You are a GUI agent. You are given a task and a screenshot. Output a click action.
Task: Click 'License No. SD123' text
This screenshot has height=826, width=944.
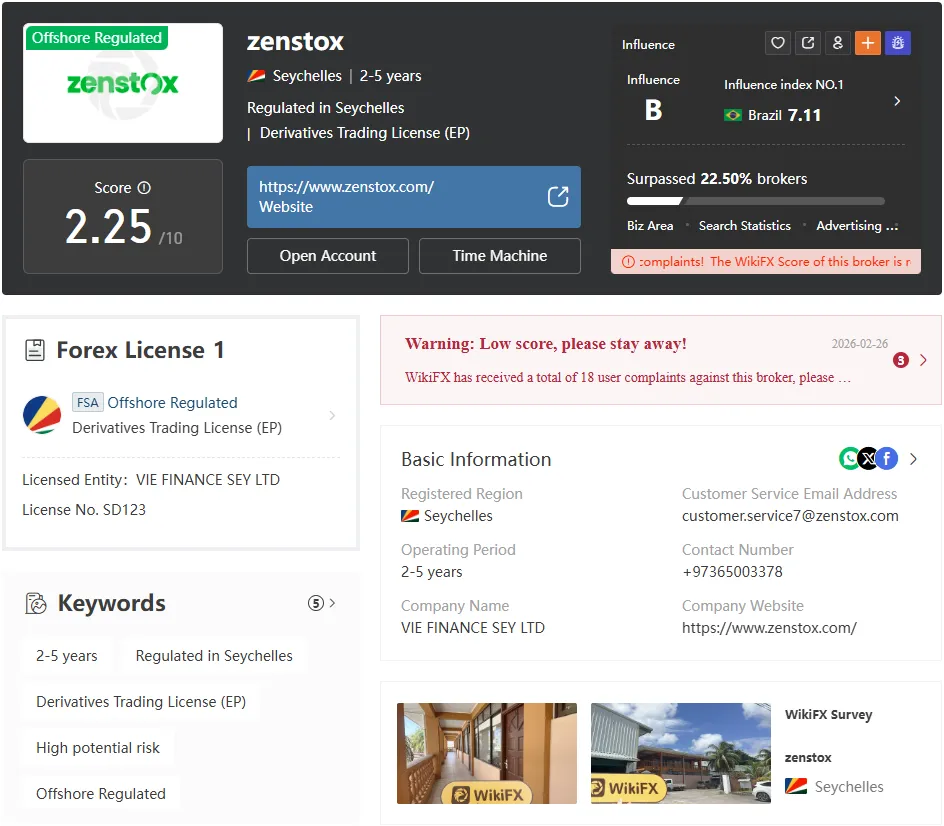(84, 510)
